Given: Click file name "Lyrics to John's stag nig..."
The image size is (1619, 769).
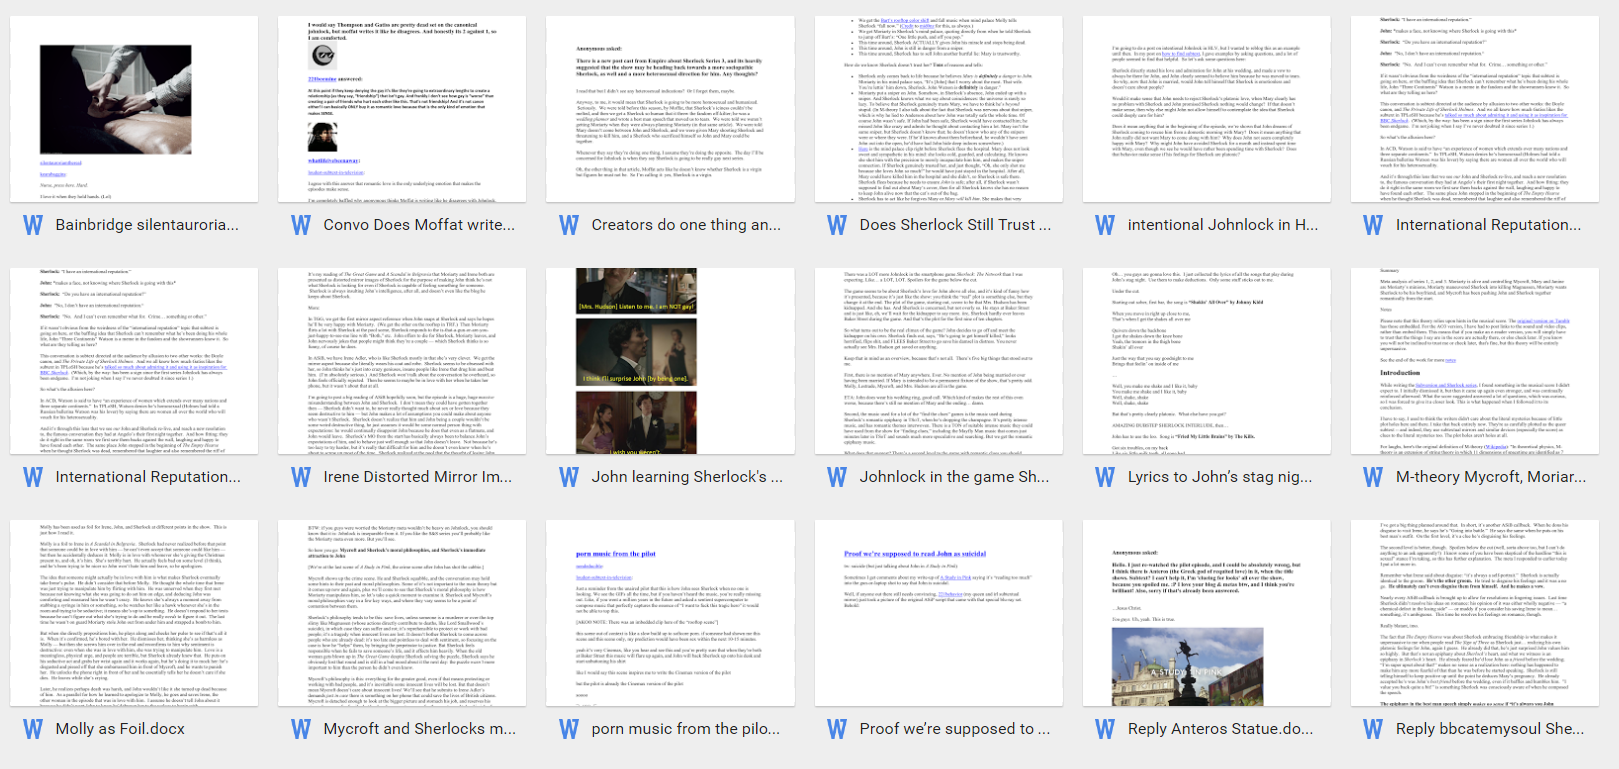Looking at the screenshot, I should click(x=1220, y=477).
